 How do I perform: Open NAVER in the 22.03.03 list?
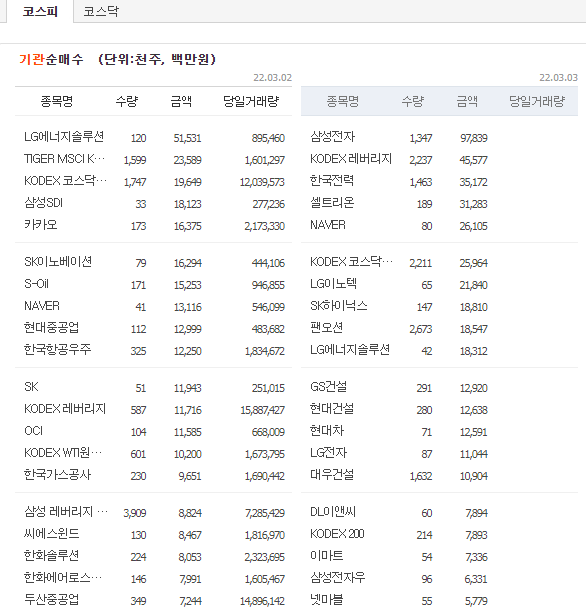click(x=328, y=225)
